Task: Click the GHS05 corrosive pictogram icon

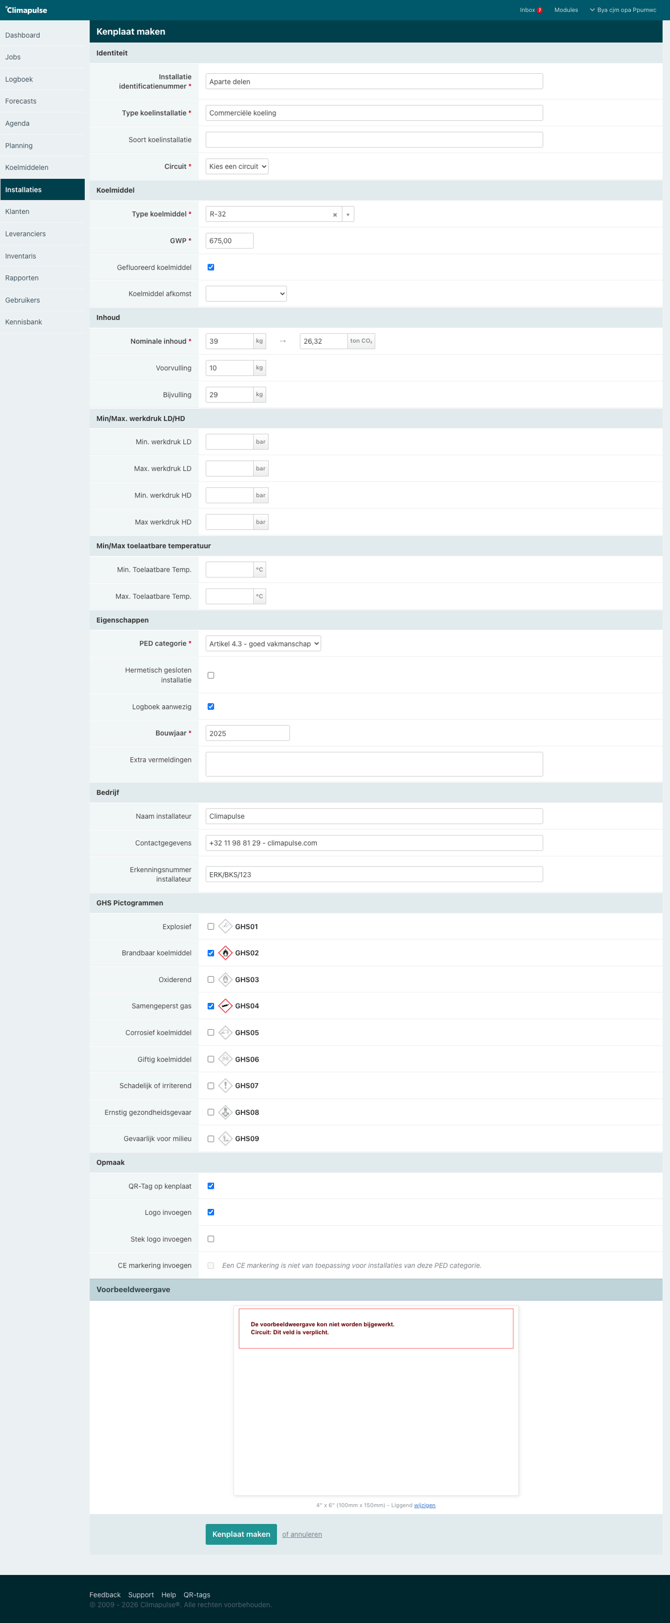Action: click(225, 1033)
